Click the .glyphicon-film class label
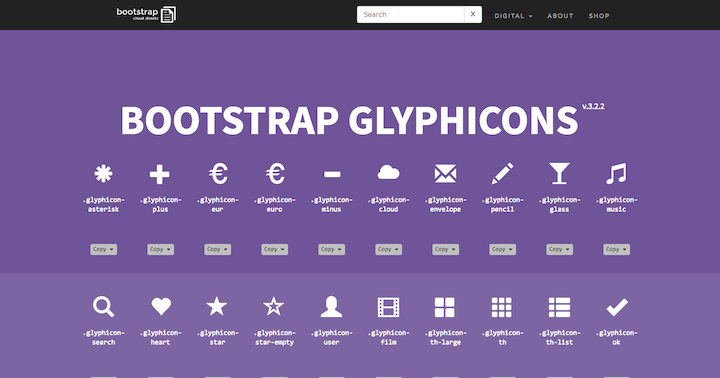This screenshot has height=378, width=720. [x=388, y=337]
